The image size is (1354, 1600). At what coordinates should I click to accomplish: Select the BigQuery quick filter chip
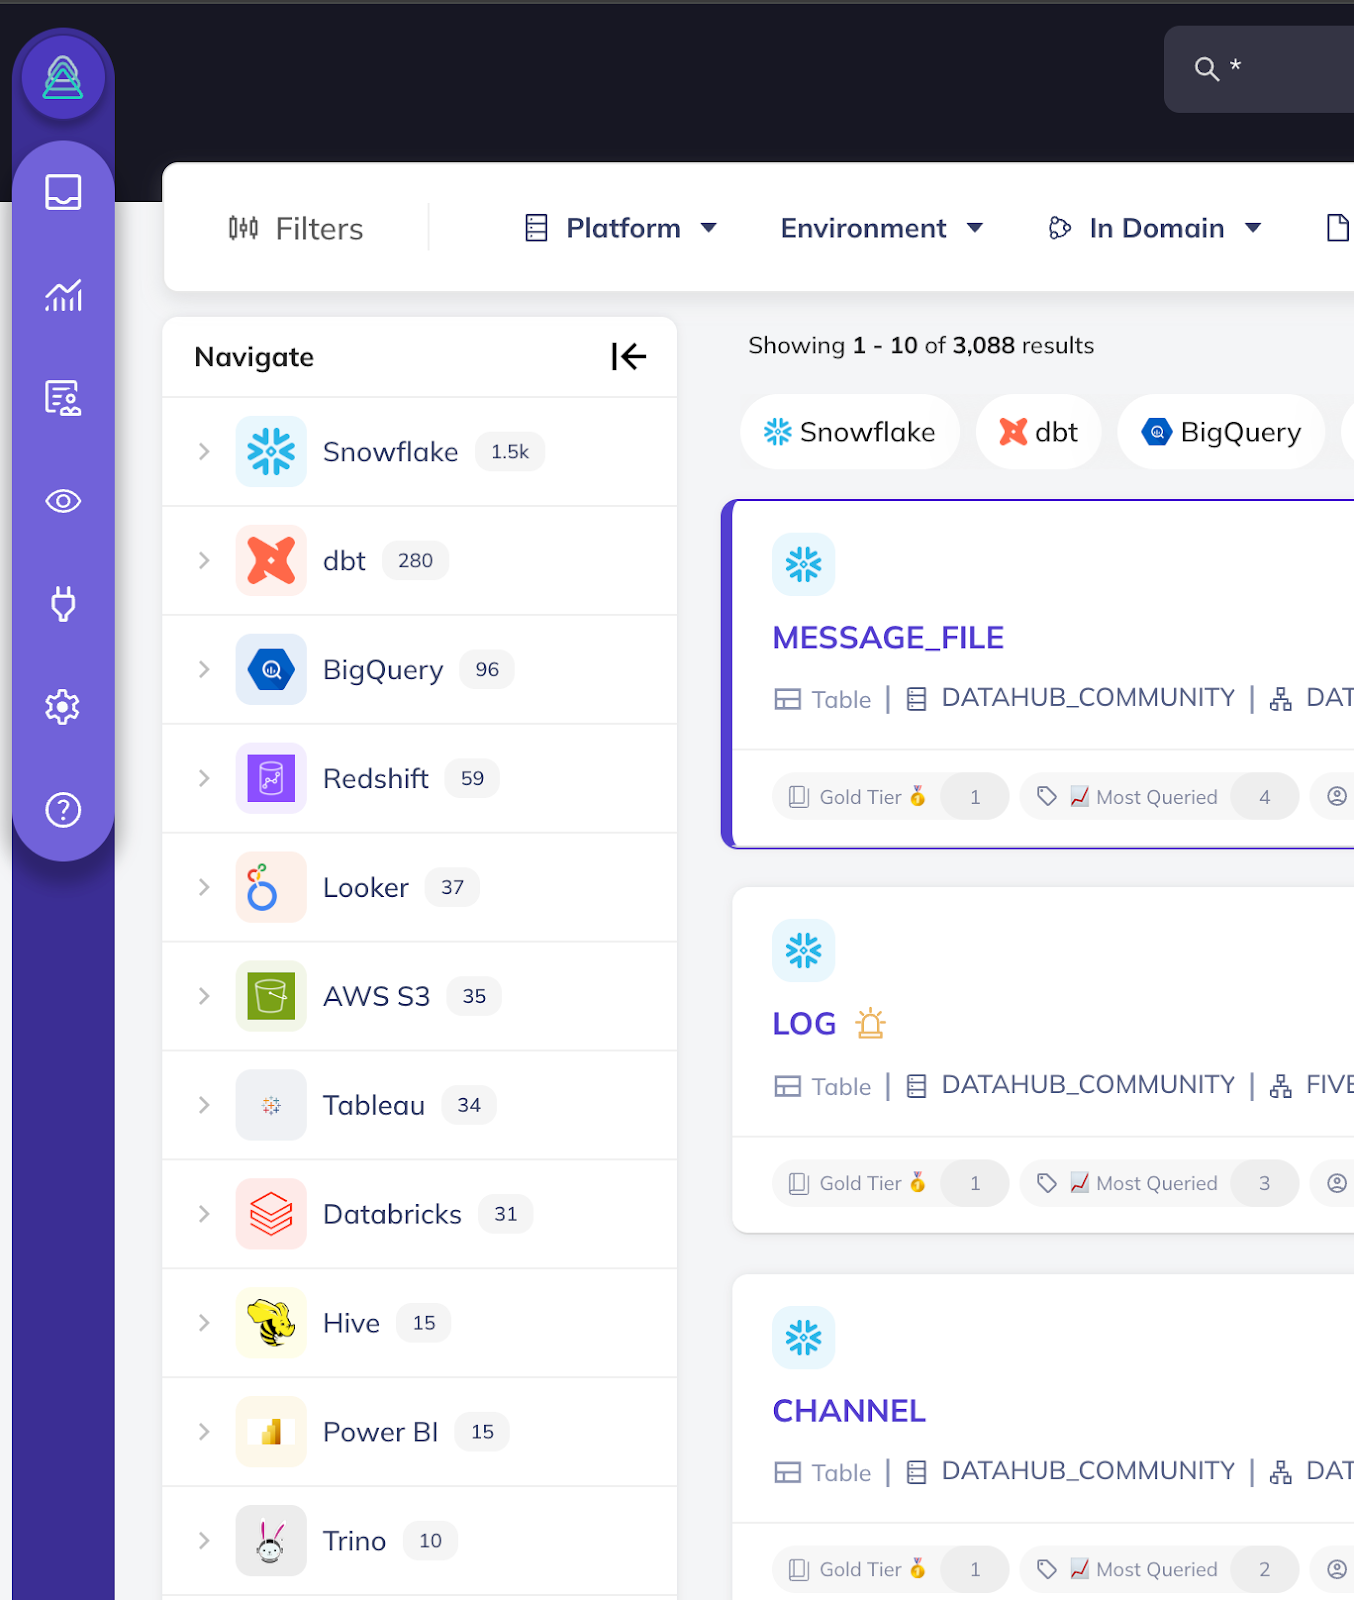(1221, 432)
